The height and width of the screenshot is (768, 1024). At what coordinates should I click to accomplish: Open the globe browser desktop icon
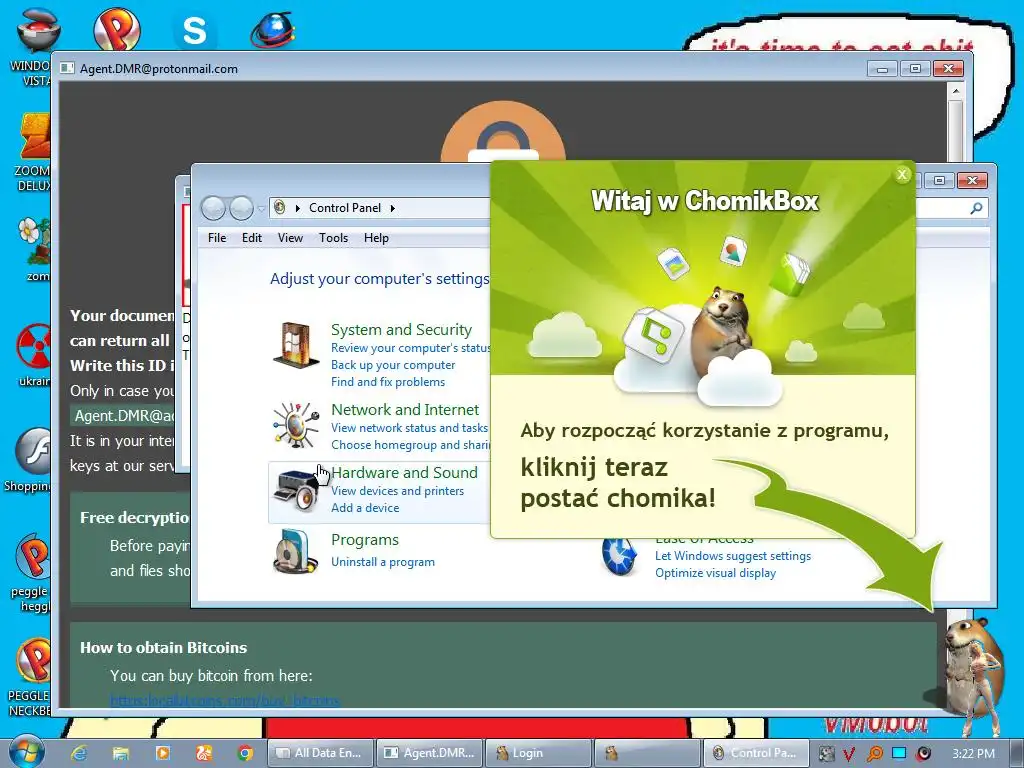(272, 30)
